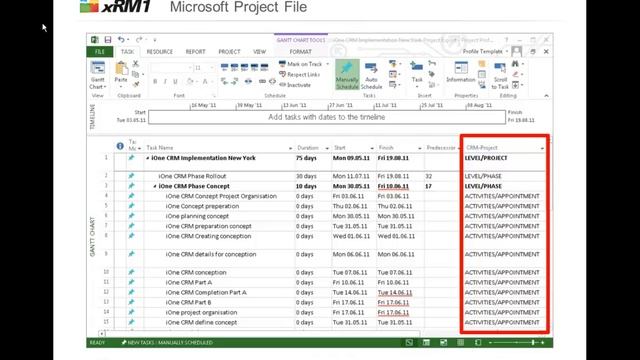Click the Redo arrow icon
The image size is (640, 360).
[x=139, y=39]
